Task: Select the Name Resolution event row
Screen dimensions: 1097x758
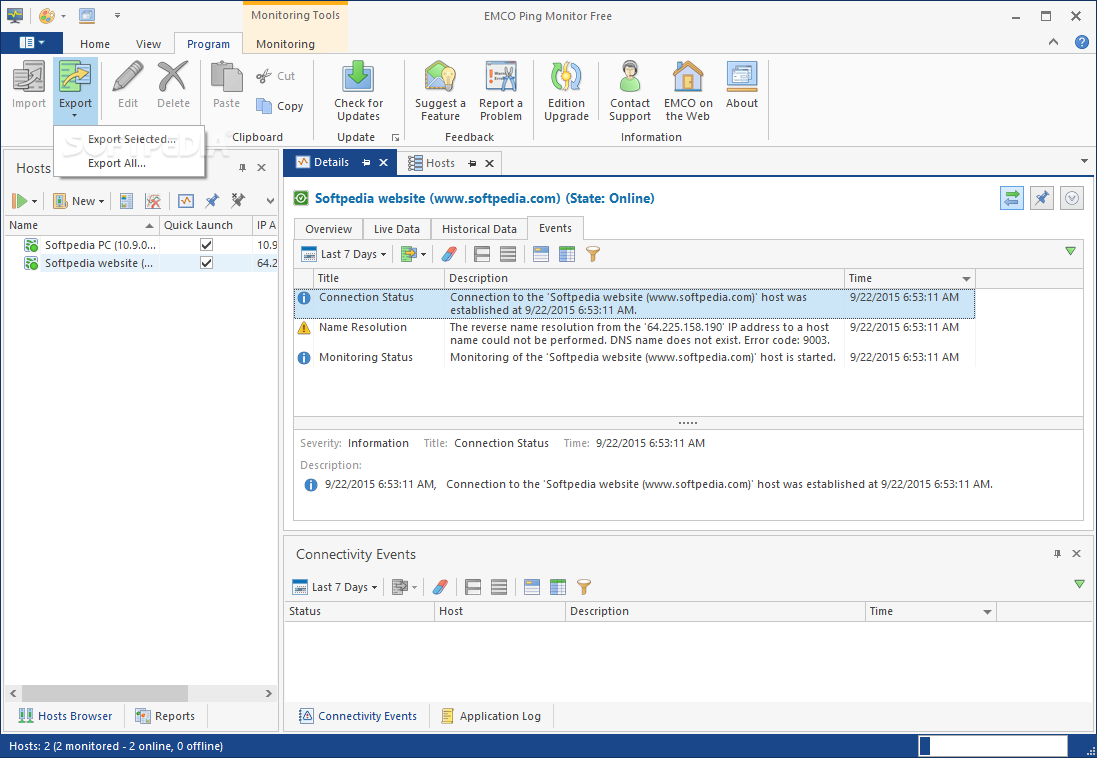Action: click(x=634, y=334)
